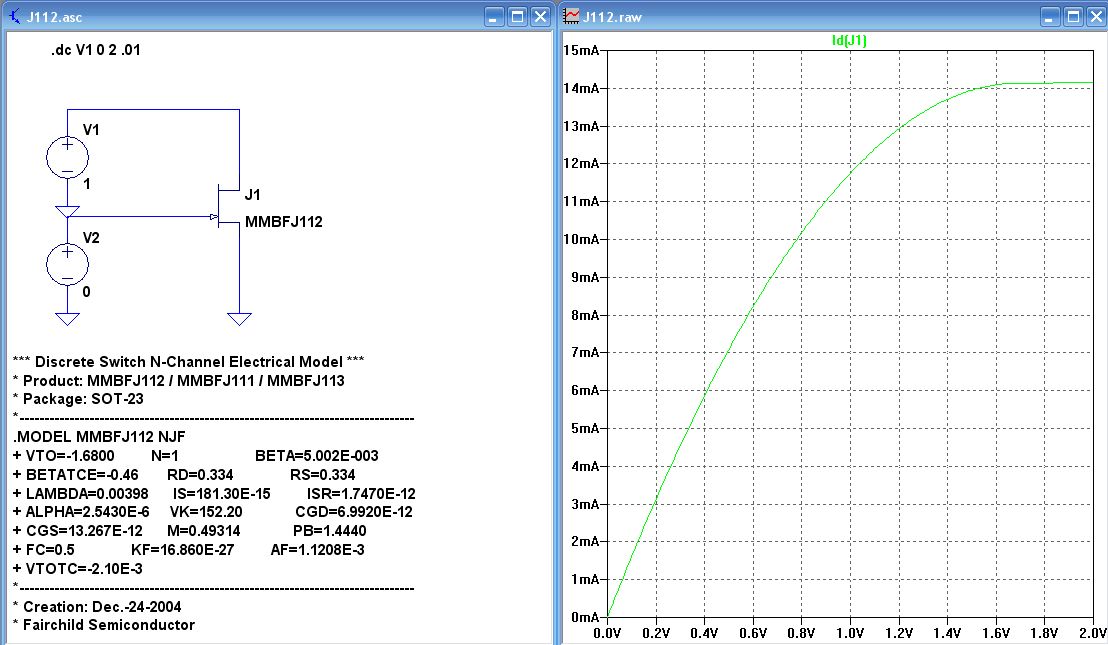Click the Creation: Dec.-24-2004 comment
The height and width of the screenshot is (645, 1108).
pyautogui.click(x=97, y=607)
